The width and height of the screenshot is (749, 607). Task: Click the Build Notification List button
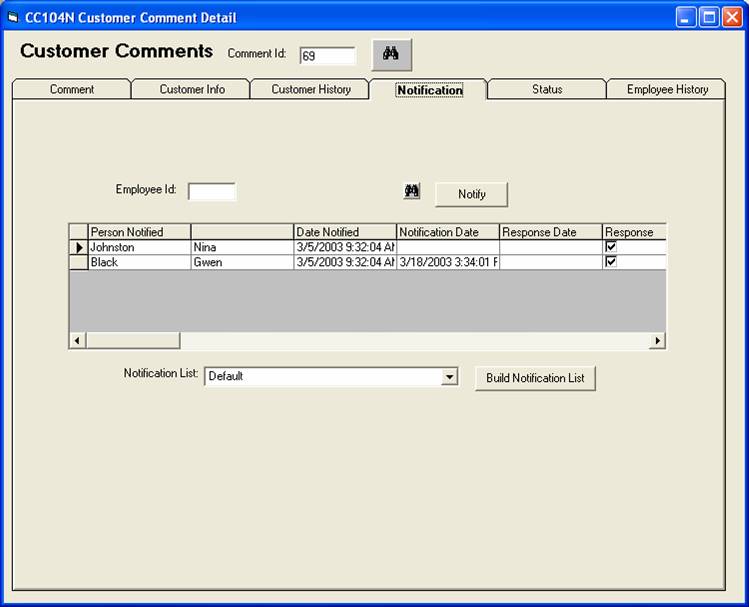(535, 378)
